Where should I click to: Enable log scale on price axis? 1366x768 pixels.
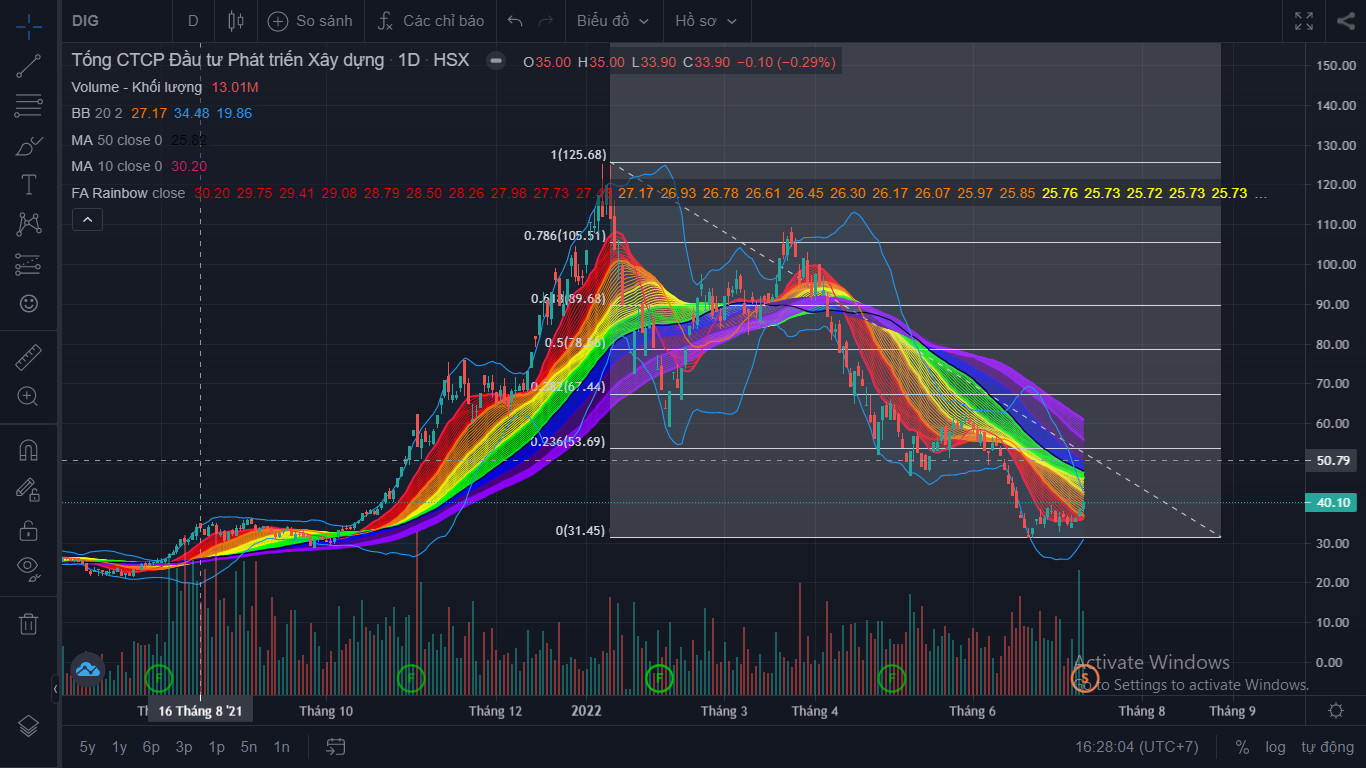(1275, 747)
